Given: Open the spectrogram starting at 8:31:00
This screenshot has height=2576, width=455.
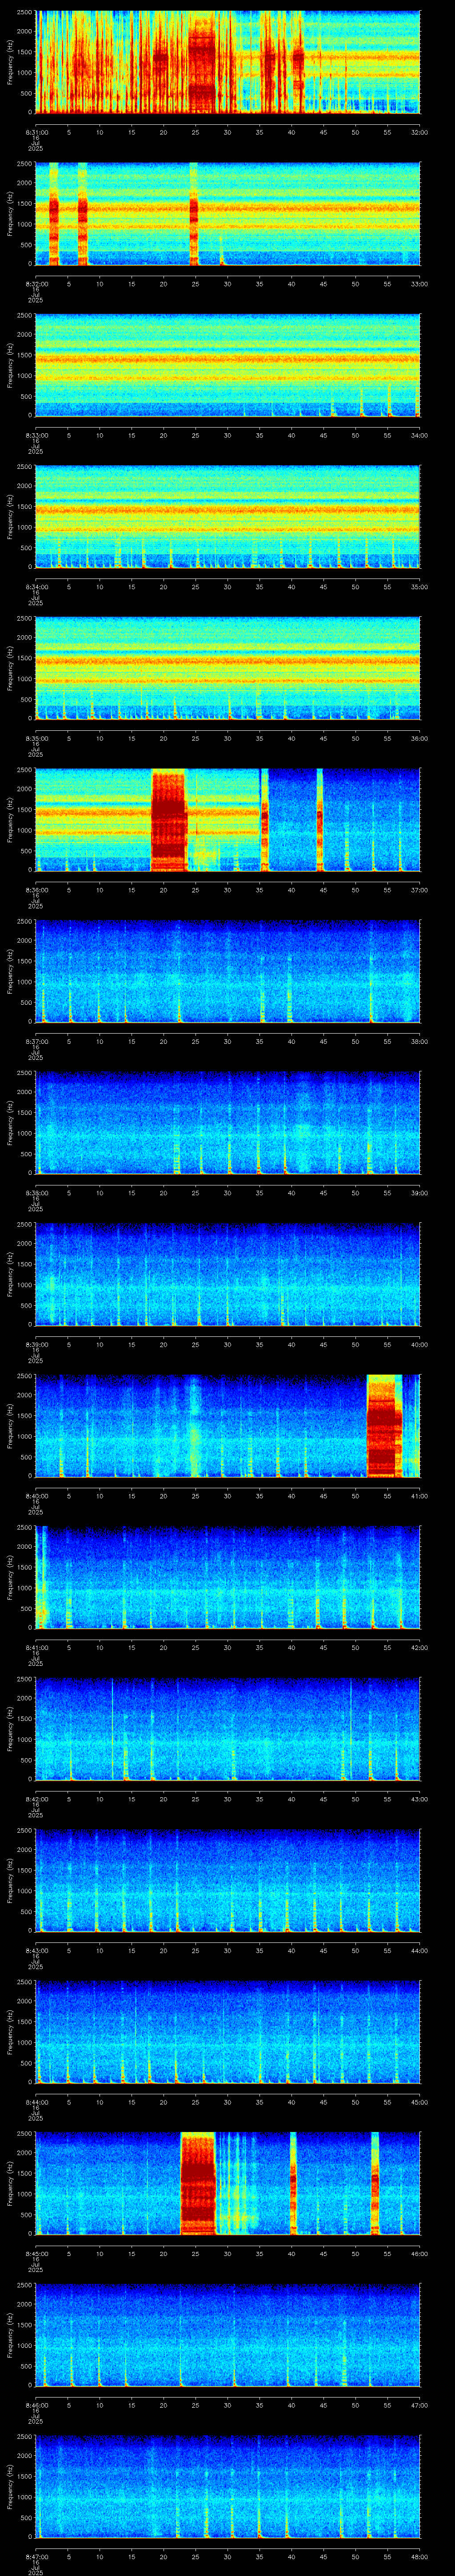Looking at the screenshot, I should [227, 62].
